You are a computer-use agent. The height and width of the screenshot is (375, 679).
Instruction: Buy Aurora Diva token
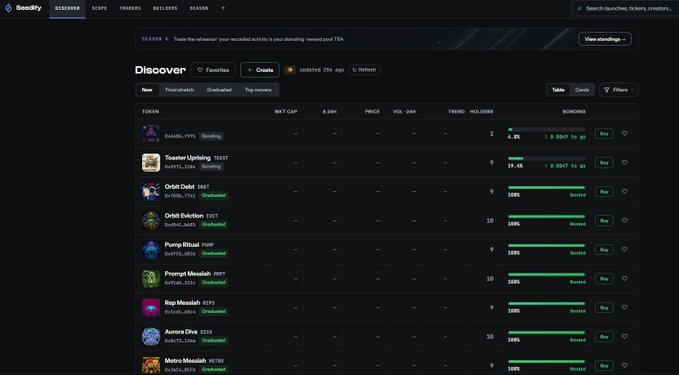coord(604,336)
